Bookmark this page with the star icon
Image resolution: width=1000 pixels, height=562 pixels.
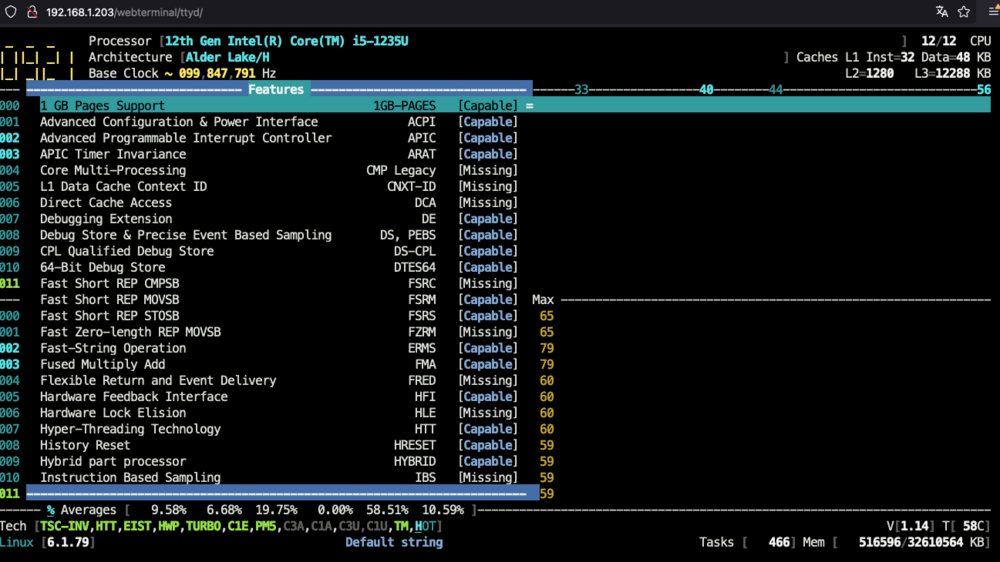(x=964, y=12)
